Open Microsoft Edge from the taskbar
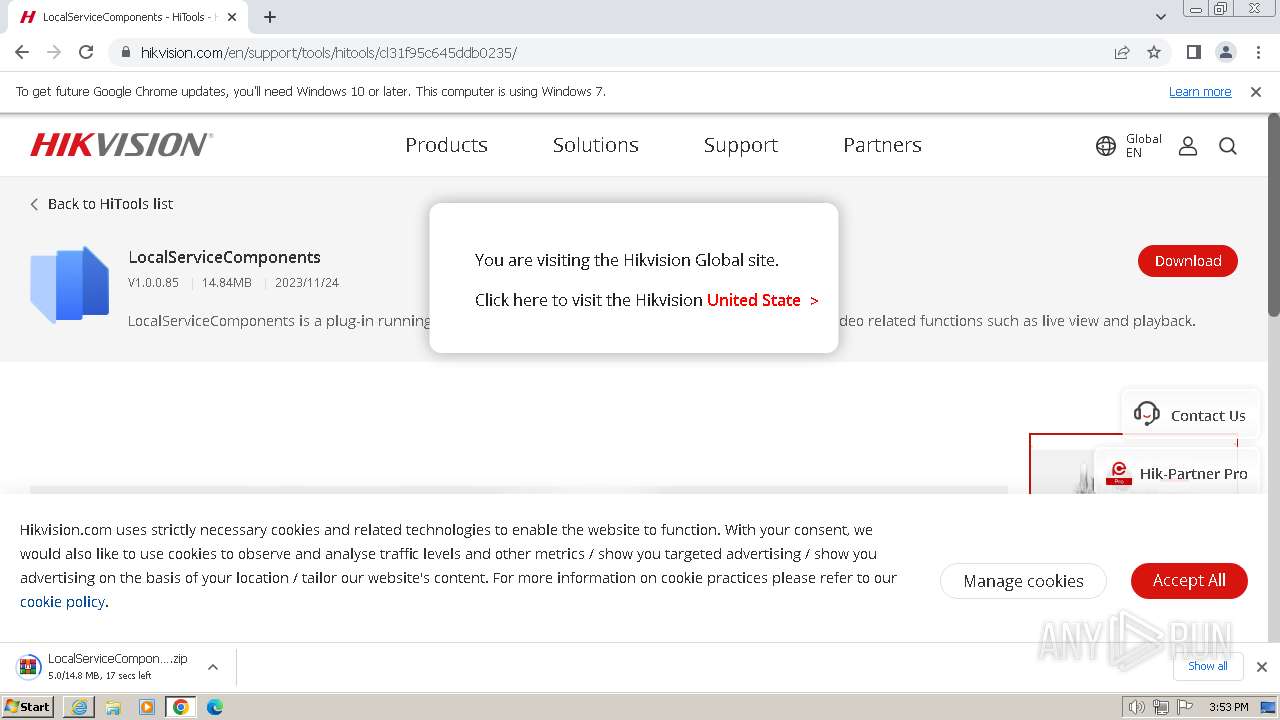Image resolution: width=1280 pixels, height=720 pixels. tap(215, 707)
